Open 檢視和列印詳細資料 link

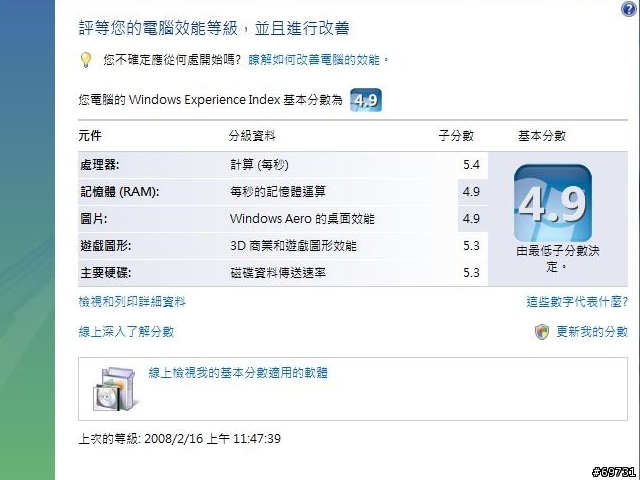pos(132,302)
